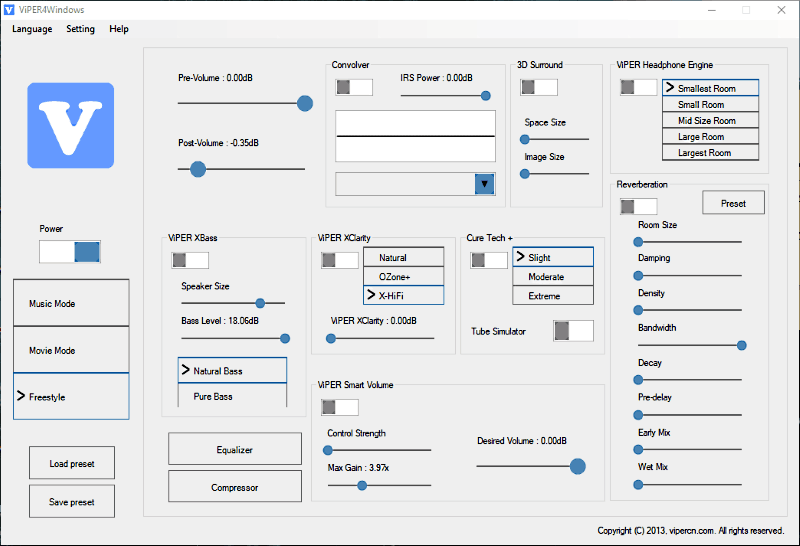The image size is (800, 546).
Task: Click the Bass Level slider handle
Action: [x=285, y=338]
